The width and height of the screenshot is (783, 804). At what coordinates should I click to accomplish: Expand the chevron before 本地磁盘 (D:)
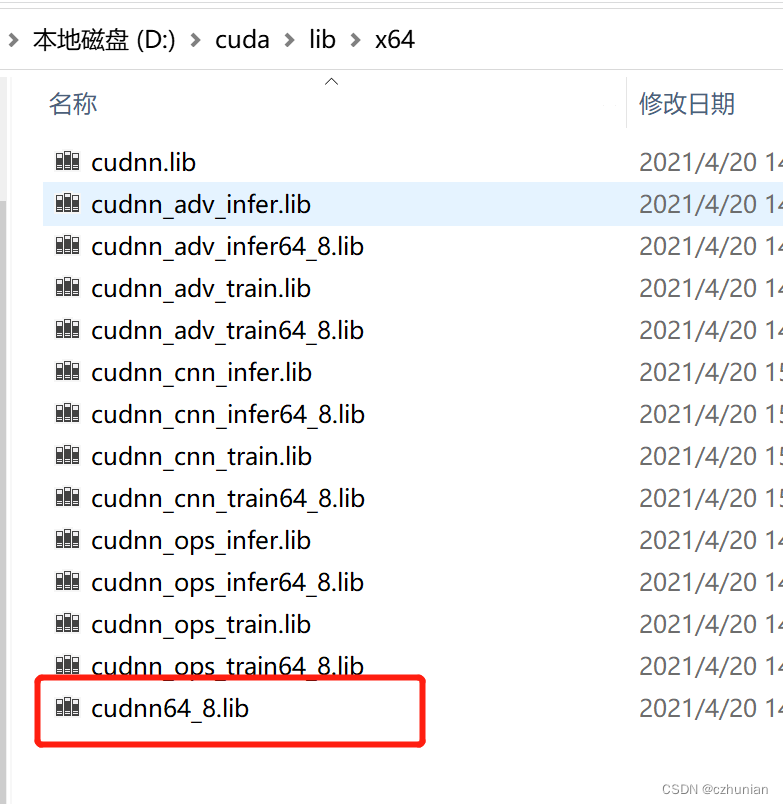point(13,40)
